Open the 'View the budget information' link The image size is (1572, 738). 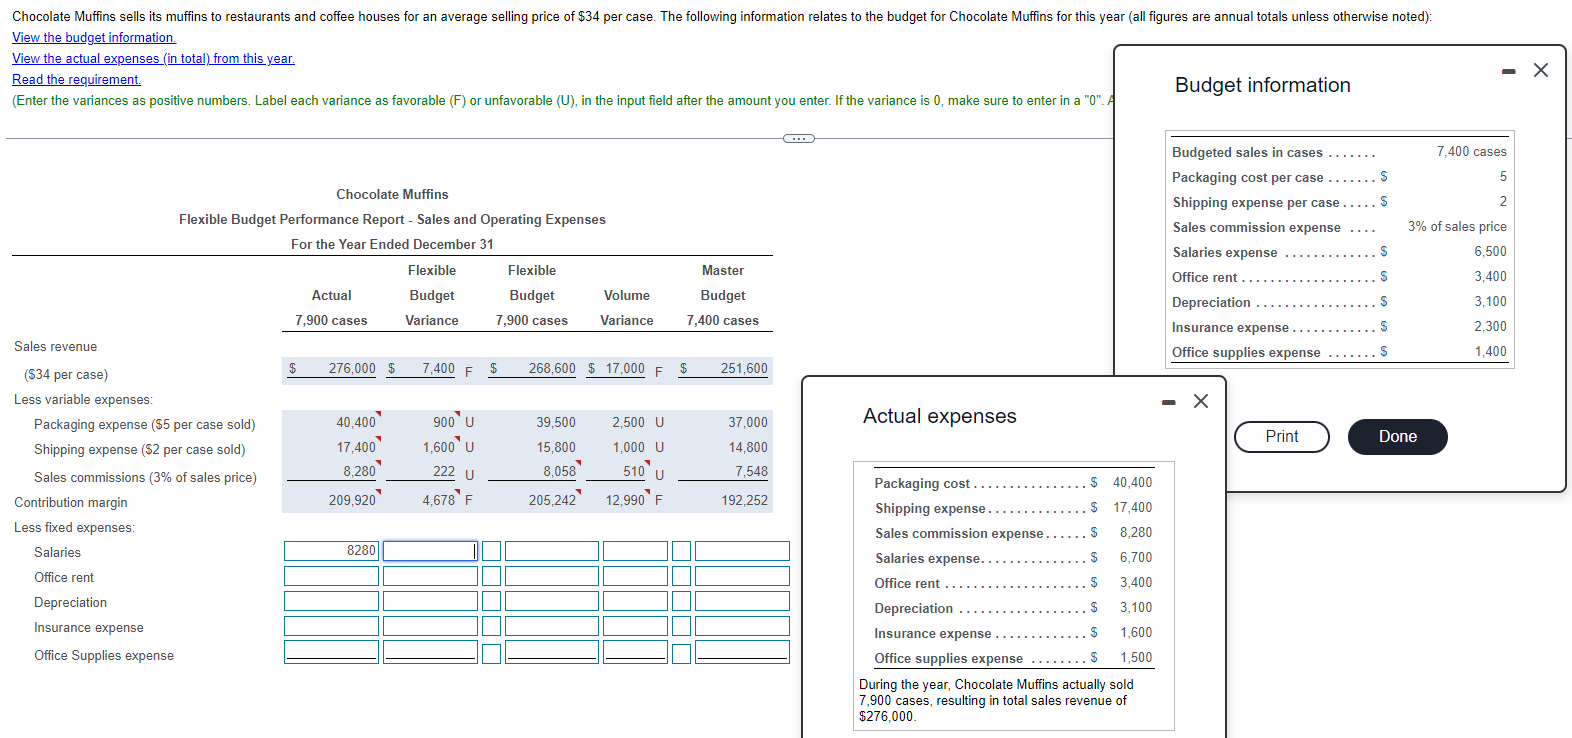coord(94,38)
